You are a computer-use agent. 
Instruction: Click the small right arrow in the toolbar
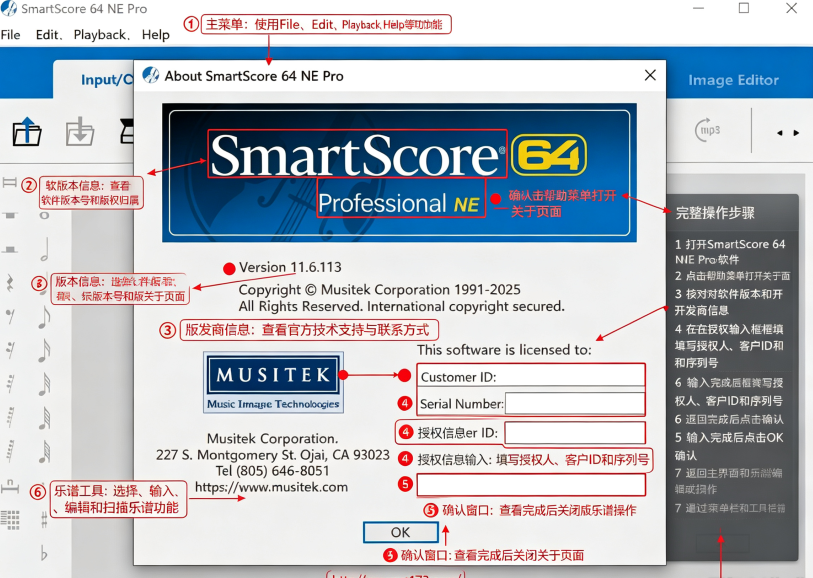click(796, 133)
